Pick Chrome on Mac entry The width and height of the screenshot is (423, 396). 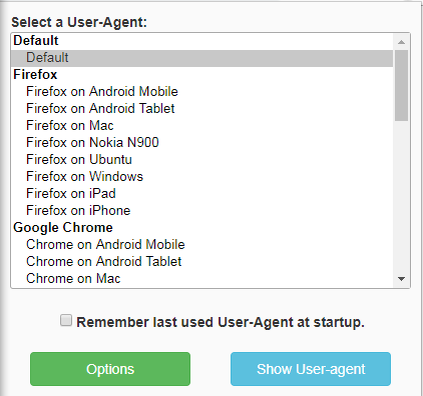(202, 279)
